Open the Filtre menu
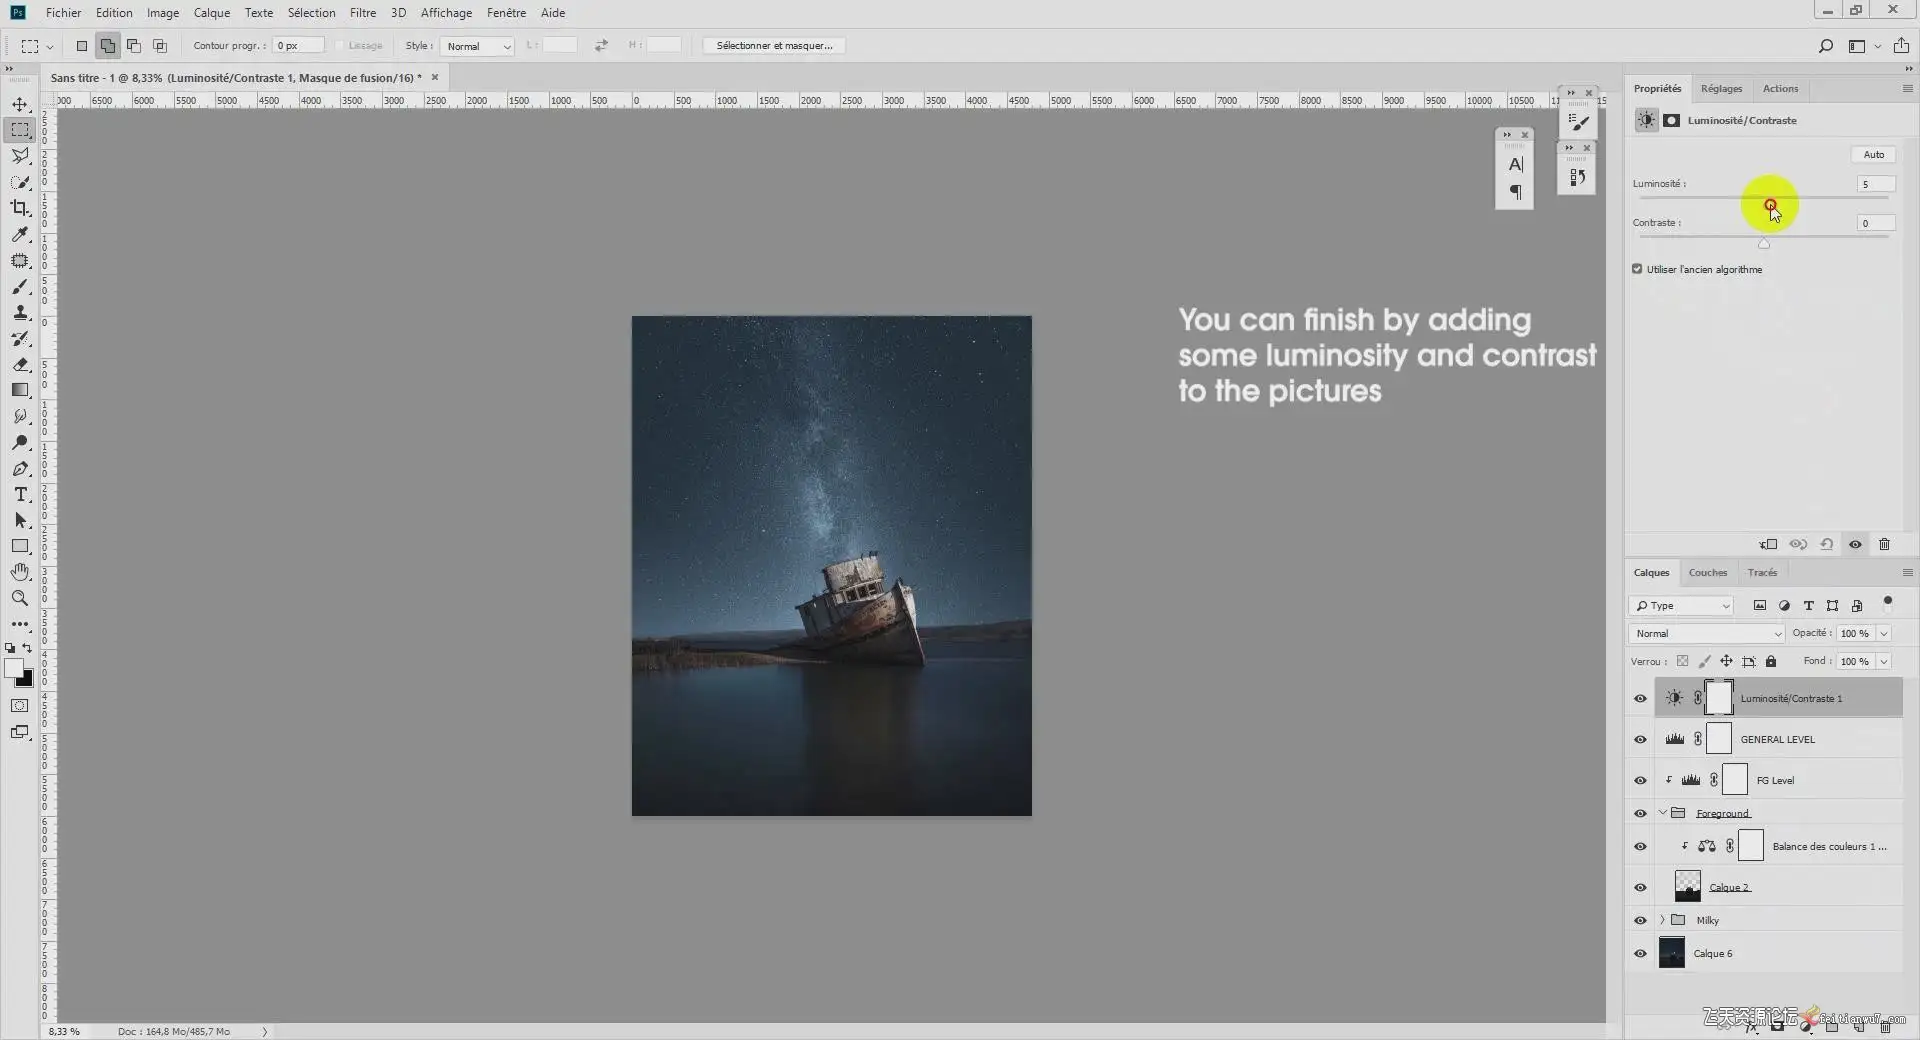1920x1040 pixels. point(363,13)
